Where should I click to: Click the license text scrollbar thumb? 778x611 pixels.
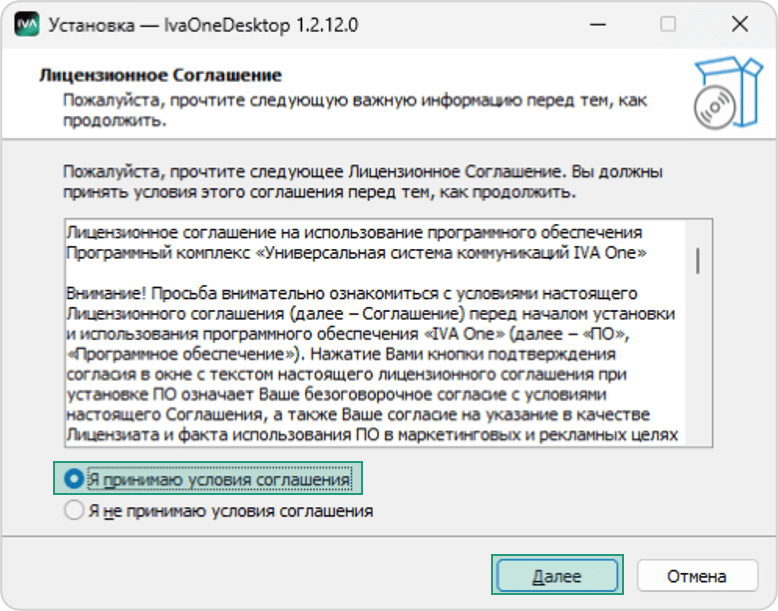point(698,261)
